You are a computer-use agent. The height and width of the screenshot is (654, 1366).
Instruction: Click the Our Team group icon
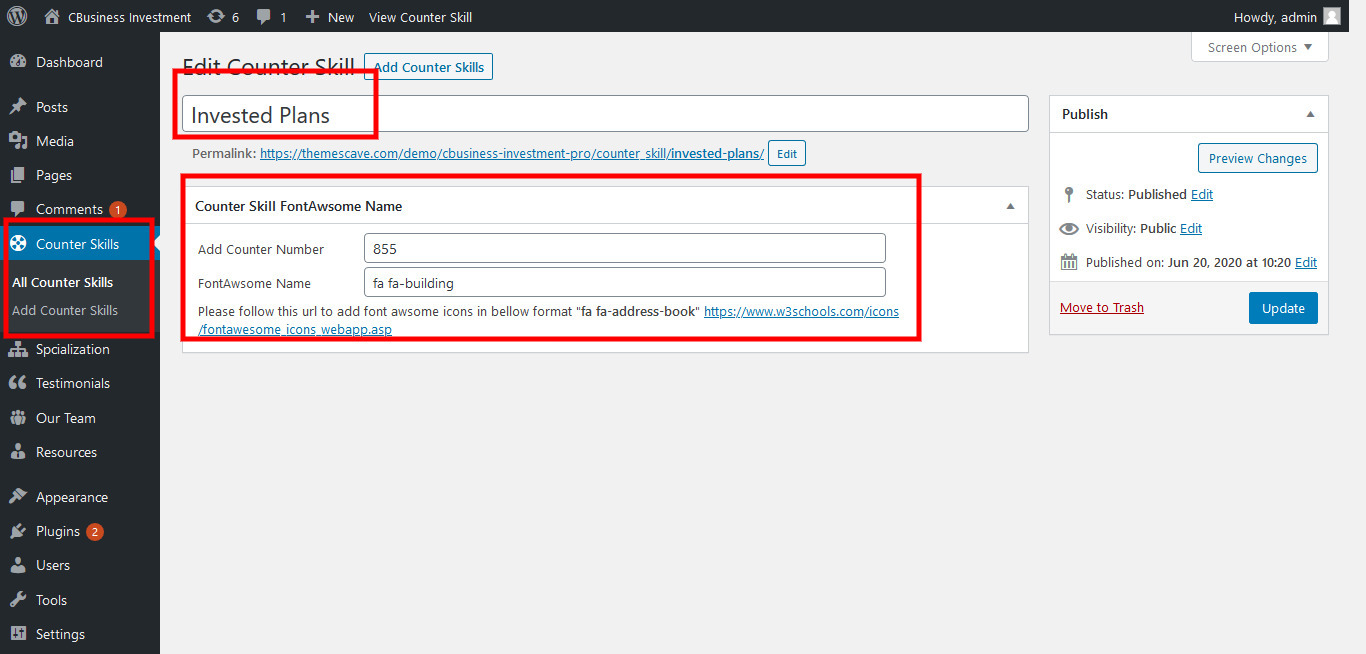[x=18, y=418]
